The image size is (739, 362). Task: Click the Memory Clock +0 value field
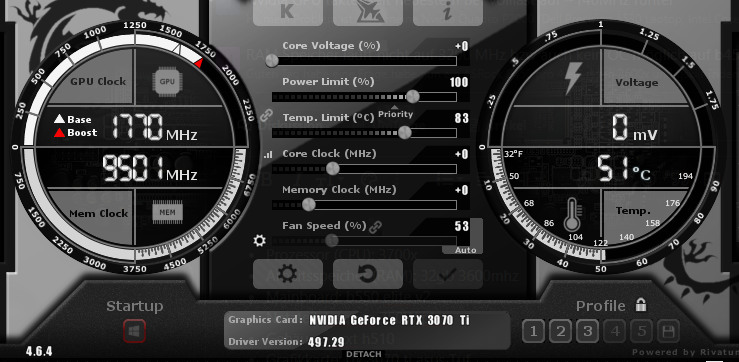[x=461, y=190]
